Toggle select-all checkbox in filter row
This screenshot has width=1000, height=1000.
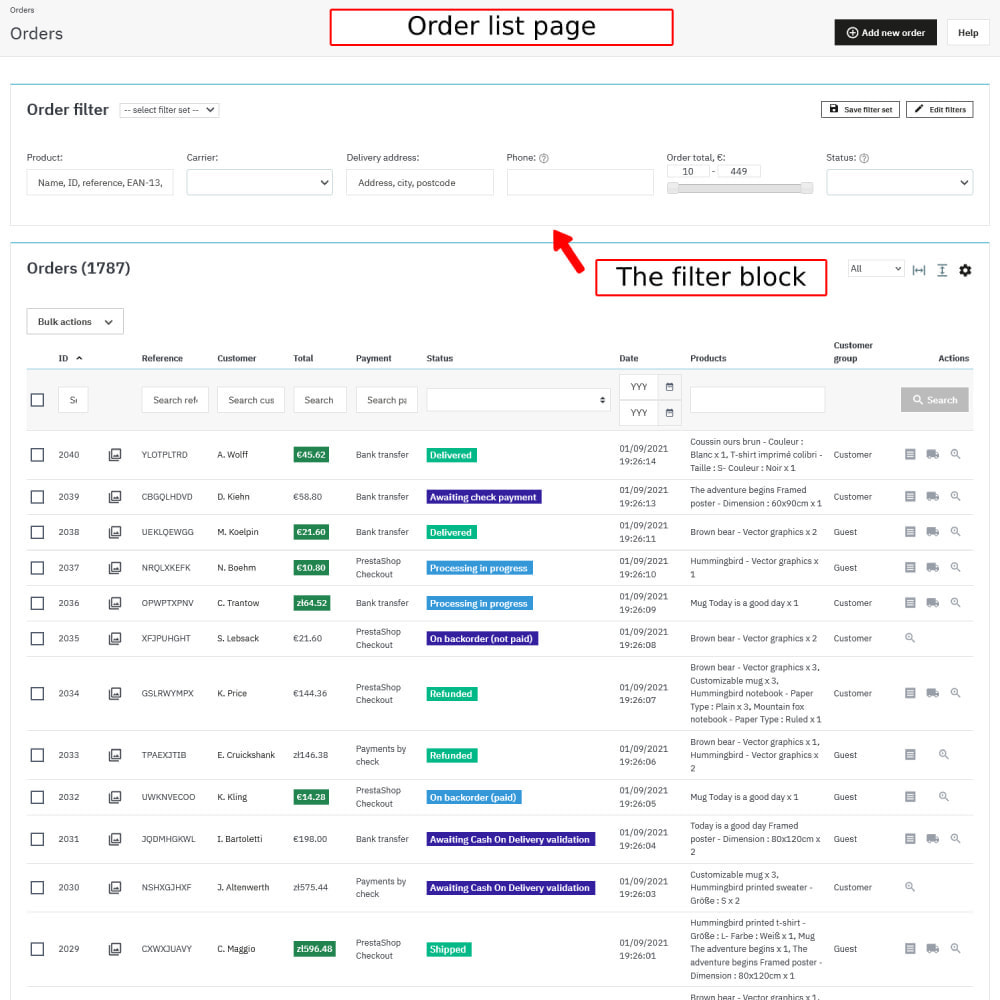[x=37, y=400]
